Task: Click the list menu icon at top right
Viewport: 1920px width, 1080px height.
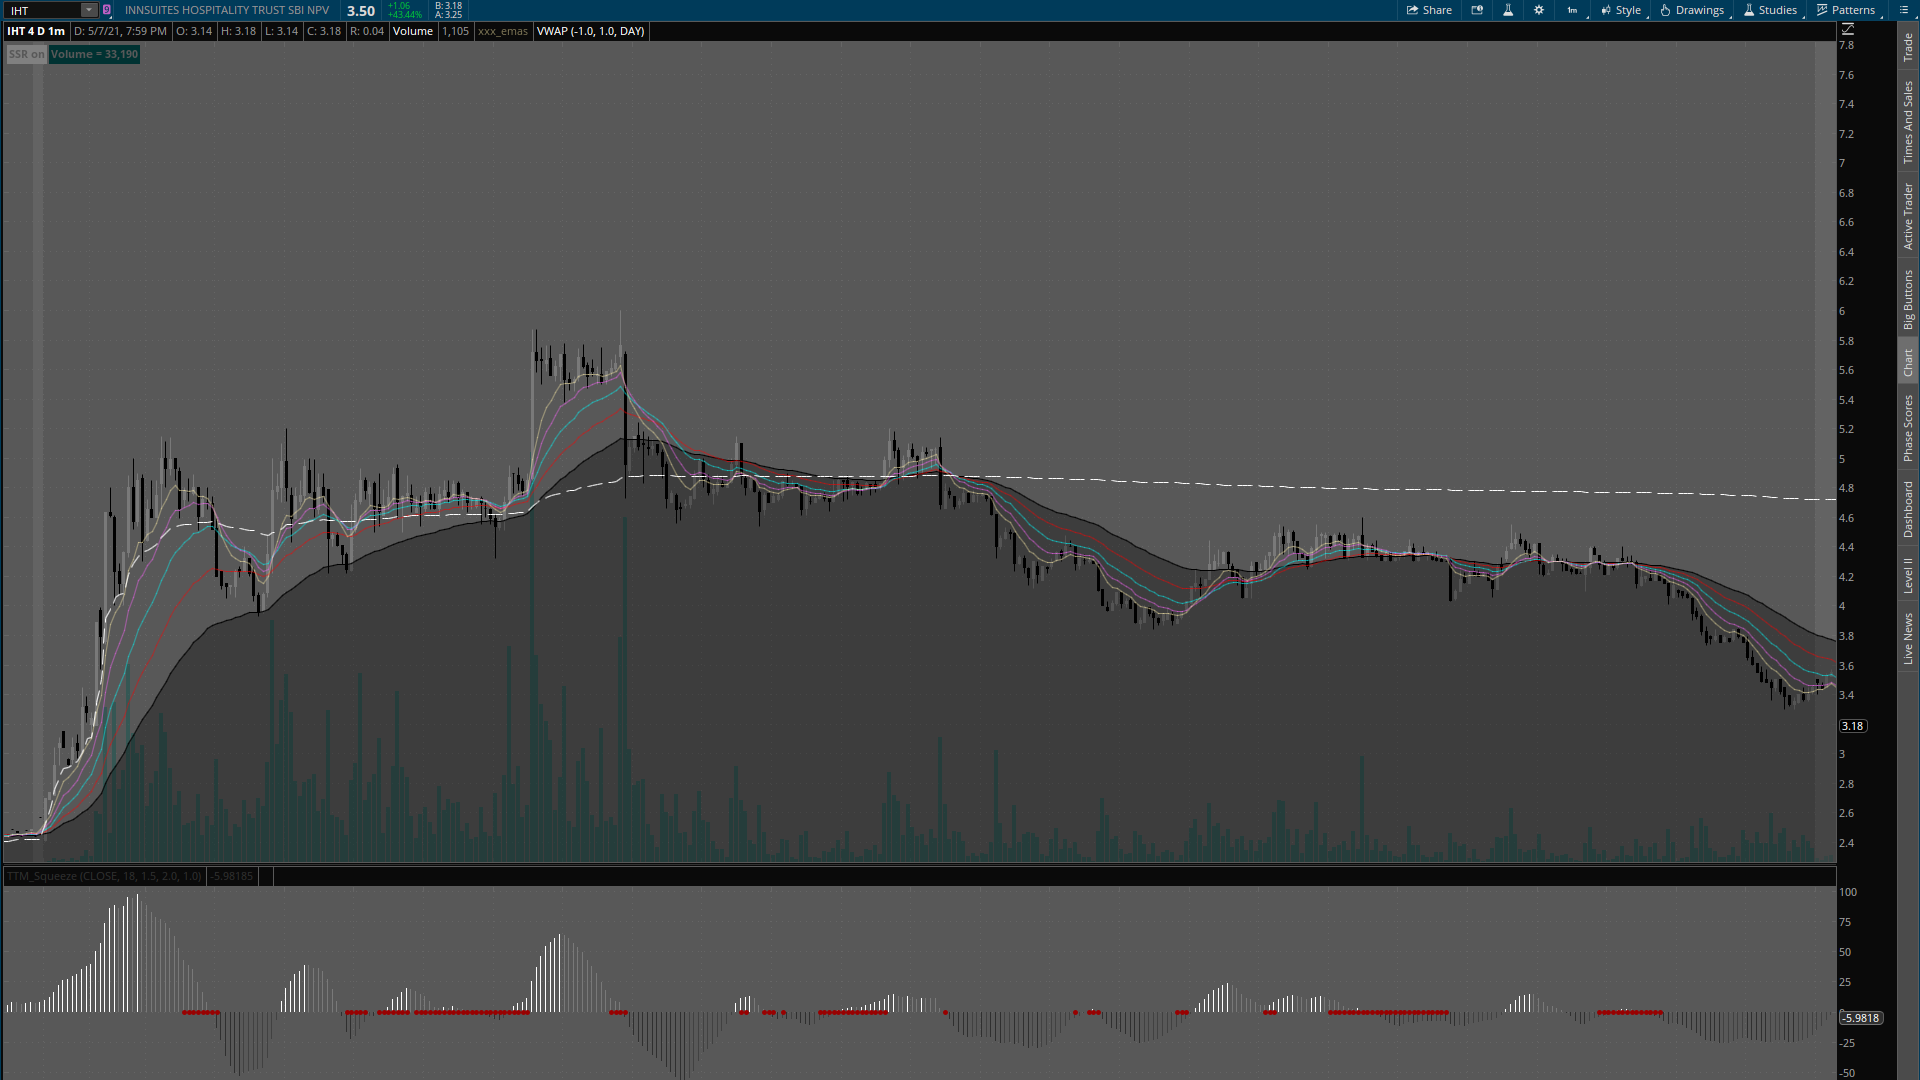Action: pos(1904,10)
